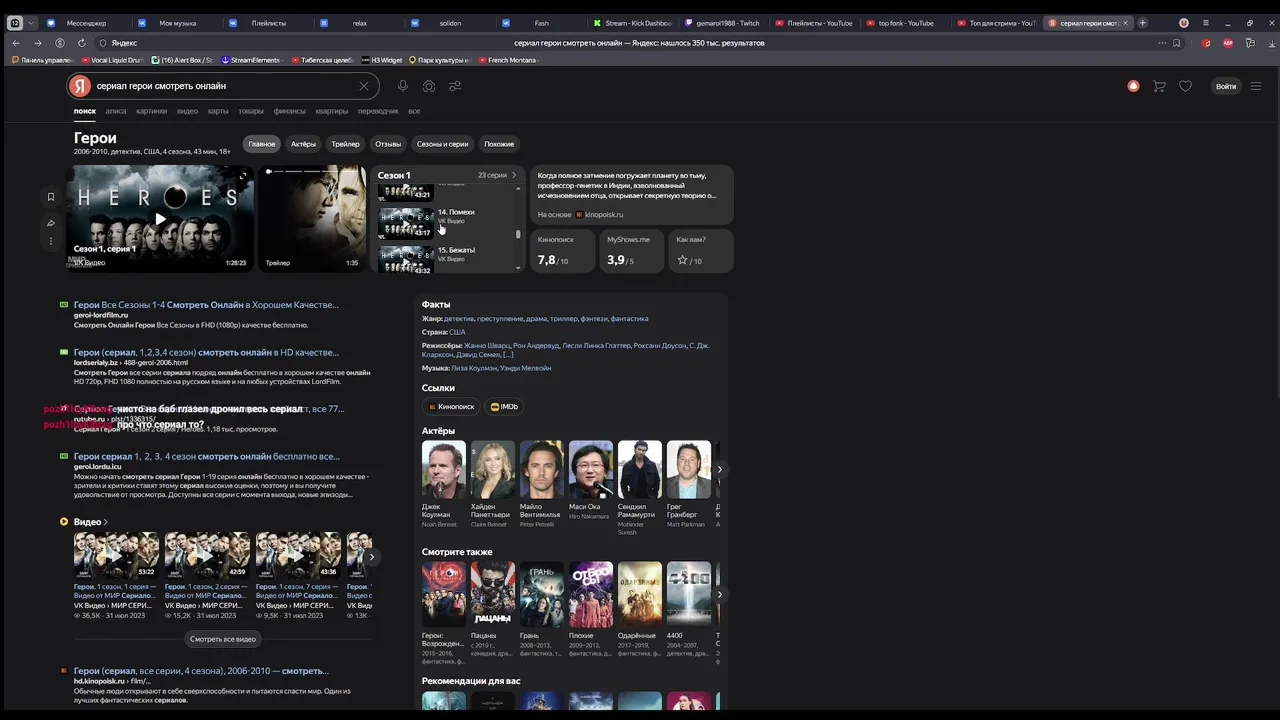Reload the page with refresh icon

81,43
